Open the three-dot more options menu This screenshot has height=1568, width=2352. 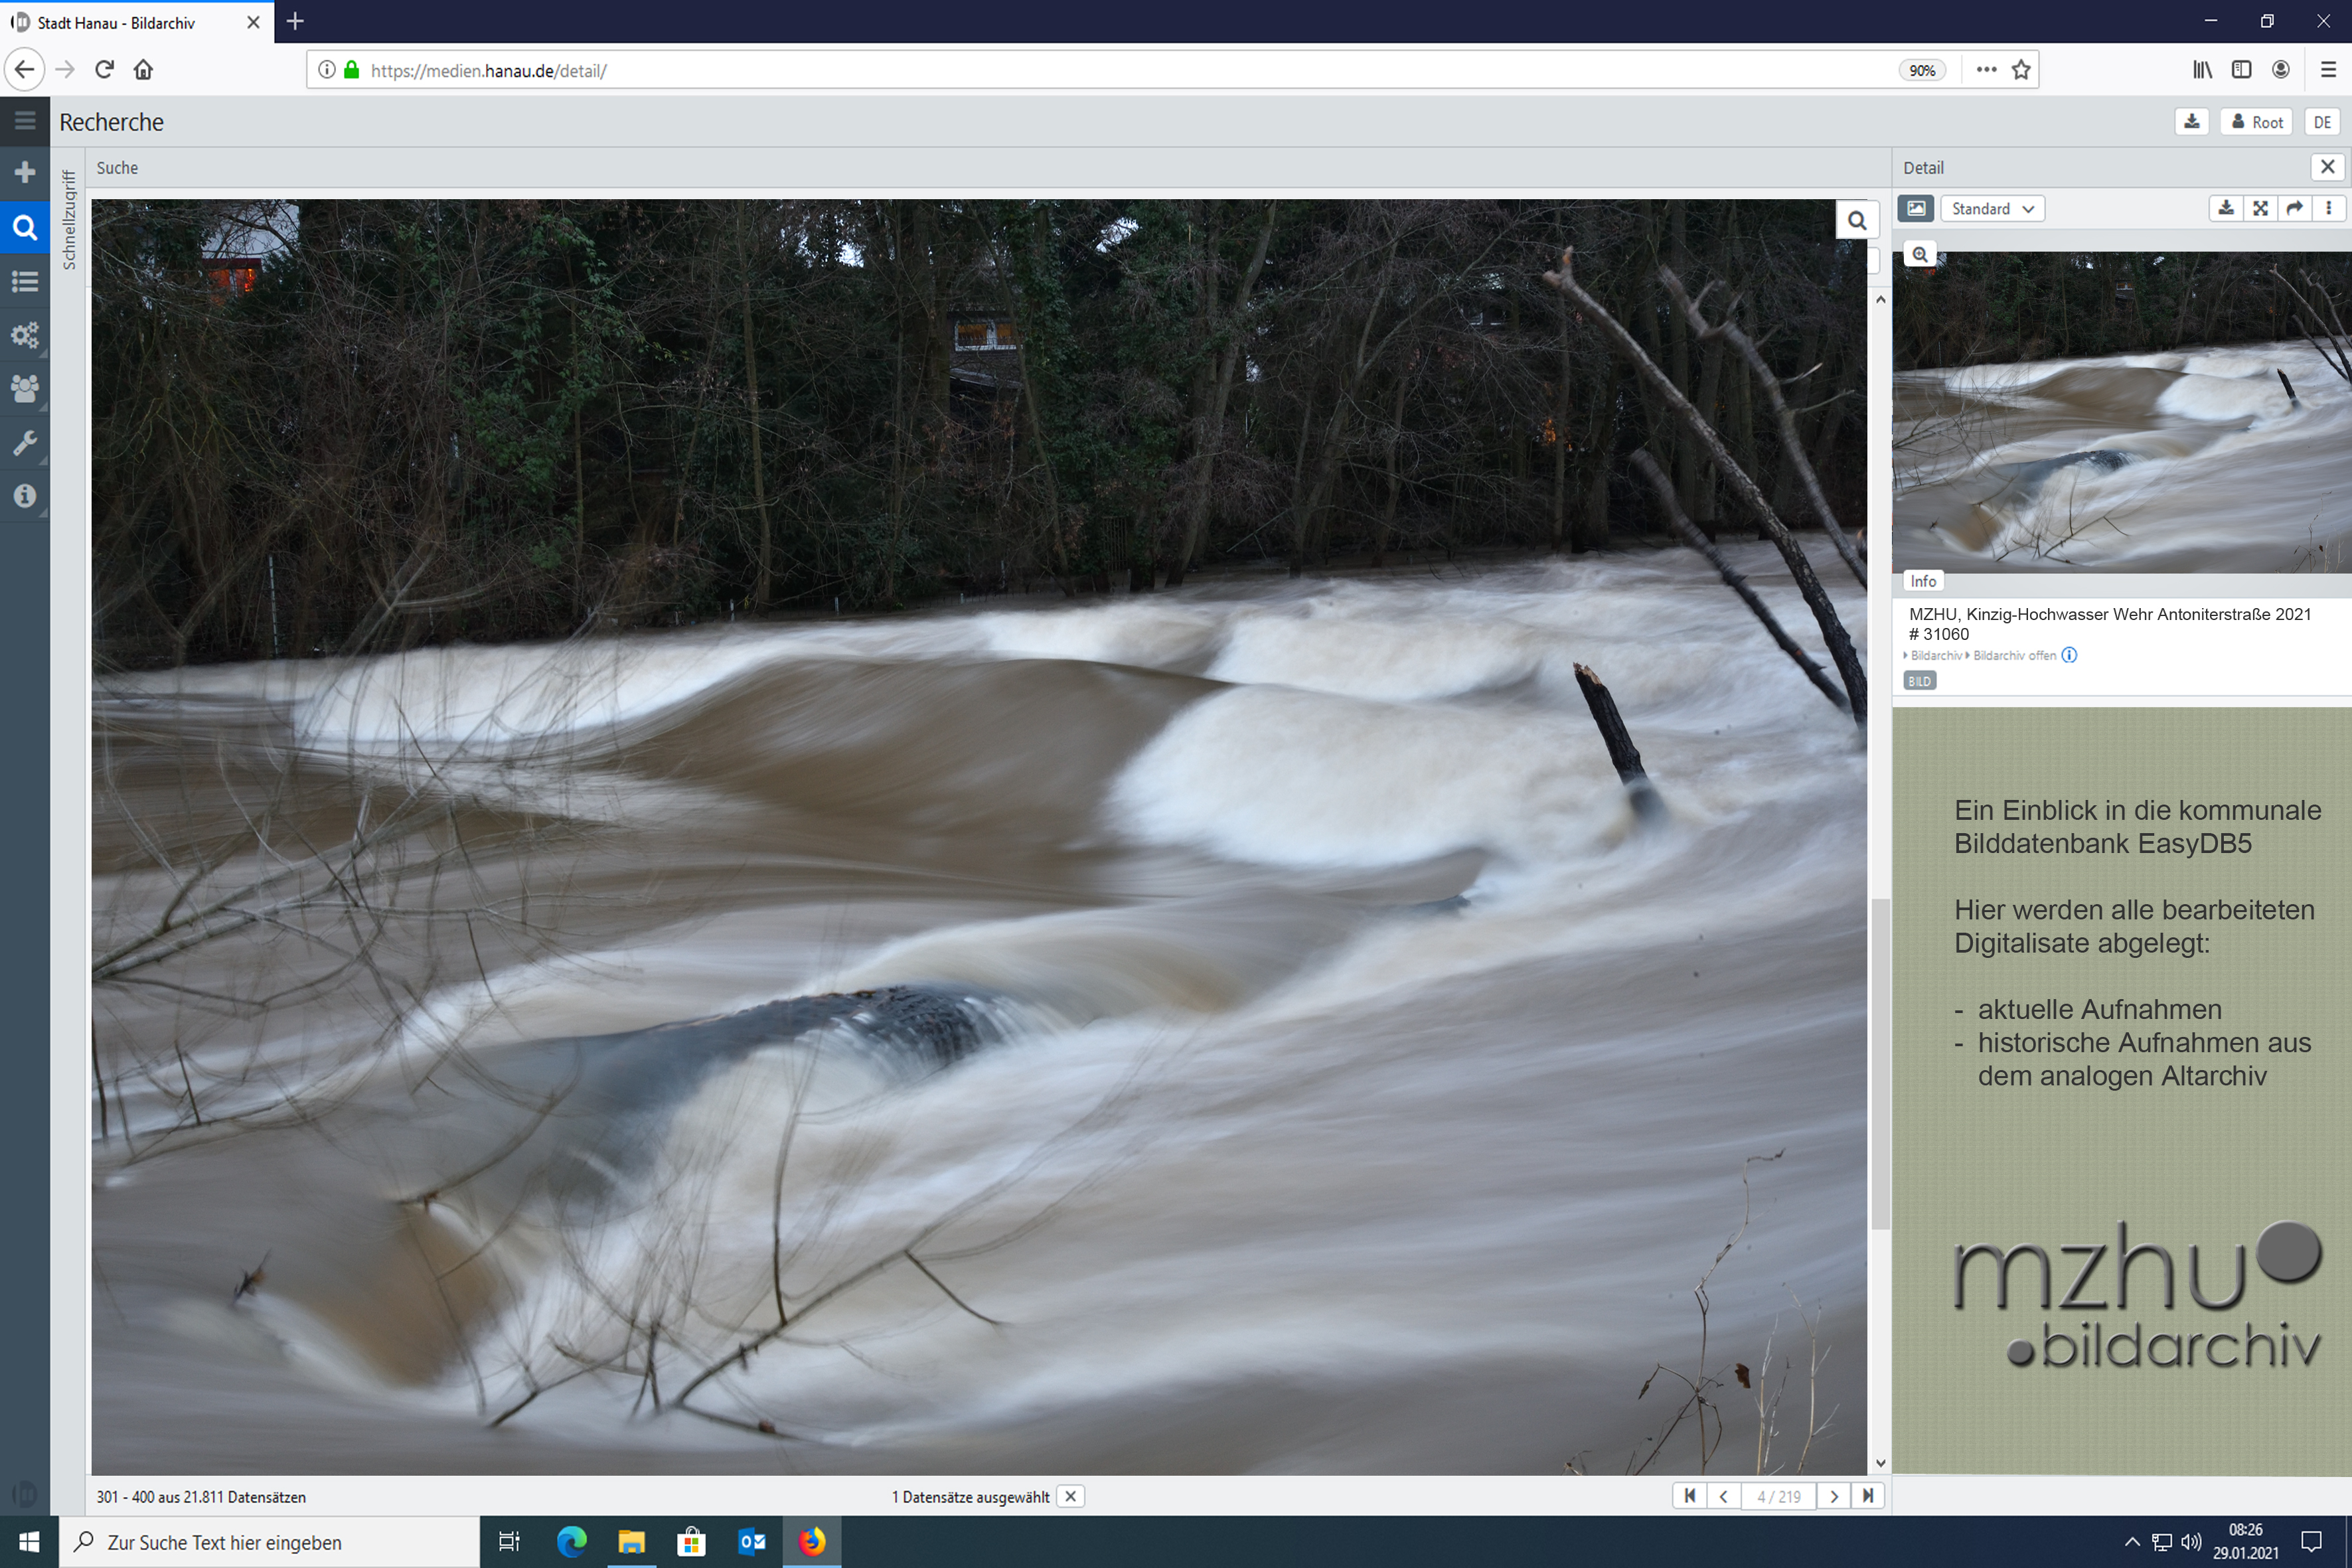pos(2329,208)
